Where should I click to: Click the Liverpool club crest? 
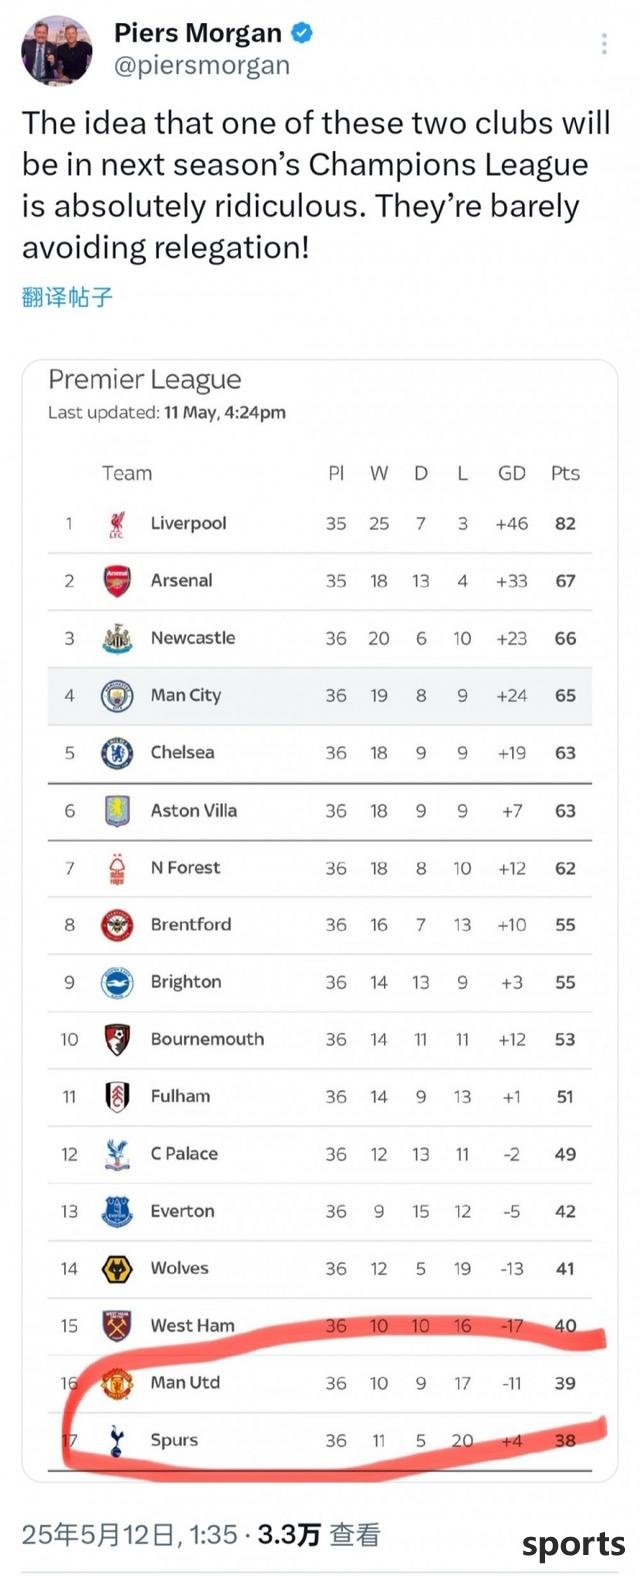click(x=117, y=524)
